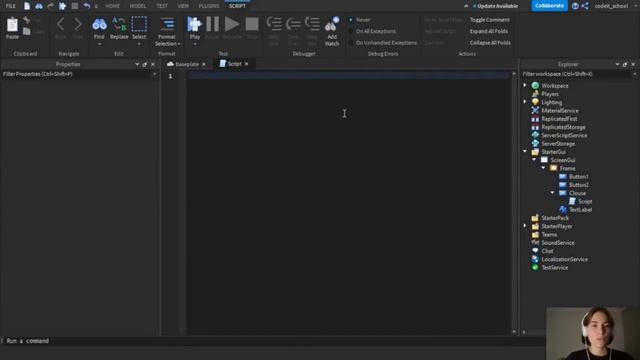Click Collapse All Folds action
The width and height of the screenshot is (640, 360).
(490, 42)
